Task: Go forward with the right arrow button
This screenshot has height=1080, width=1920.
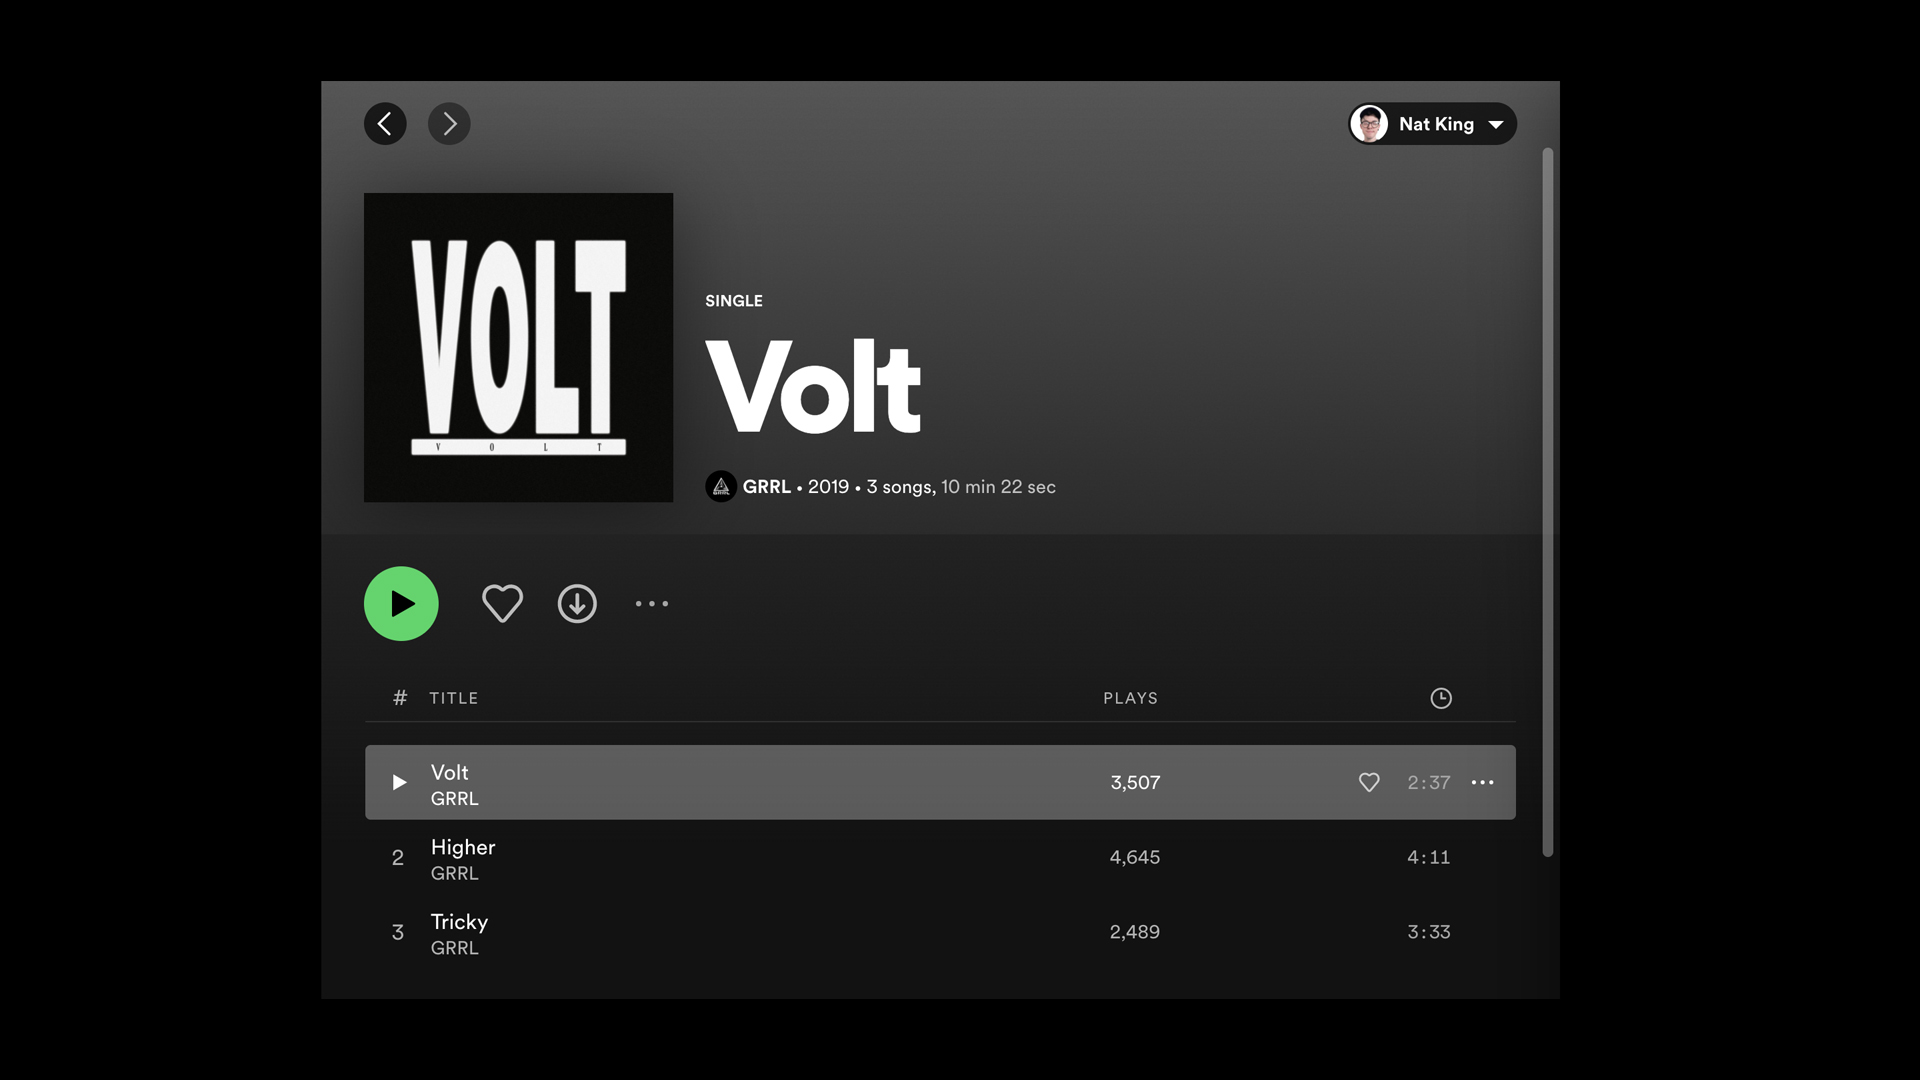Action: click(449, 124)
